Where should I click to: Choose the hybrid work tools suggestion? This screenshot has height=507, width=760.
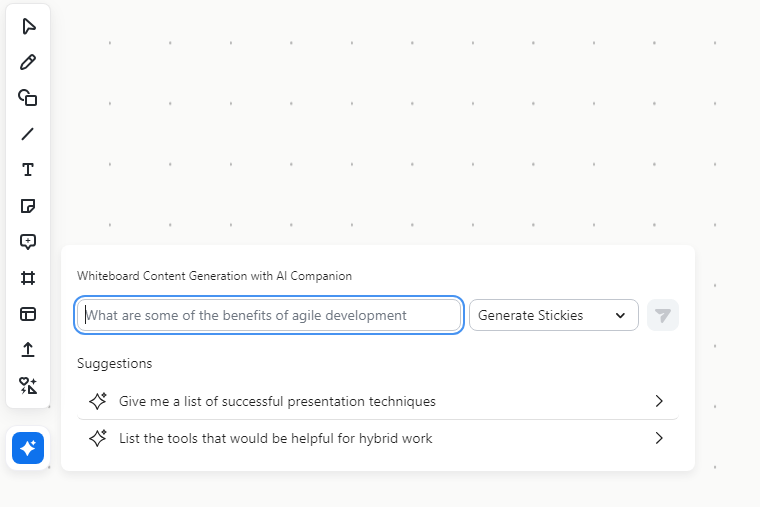pyautogui.click(x=275, y=438)
